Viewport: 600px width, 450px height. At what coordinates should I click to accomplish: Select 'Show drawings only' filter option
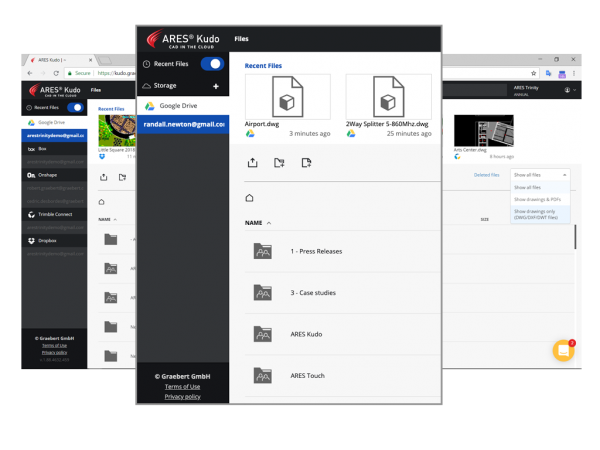[540, 215]
